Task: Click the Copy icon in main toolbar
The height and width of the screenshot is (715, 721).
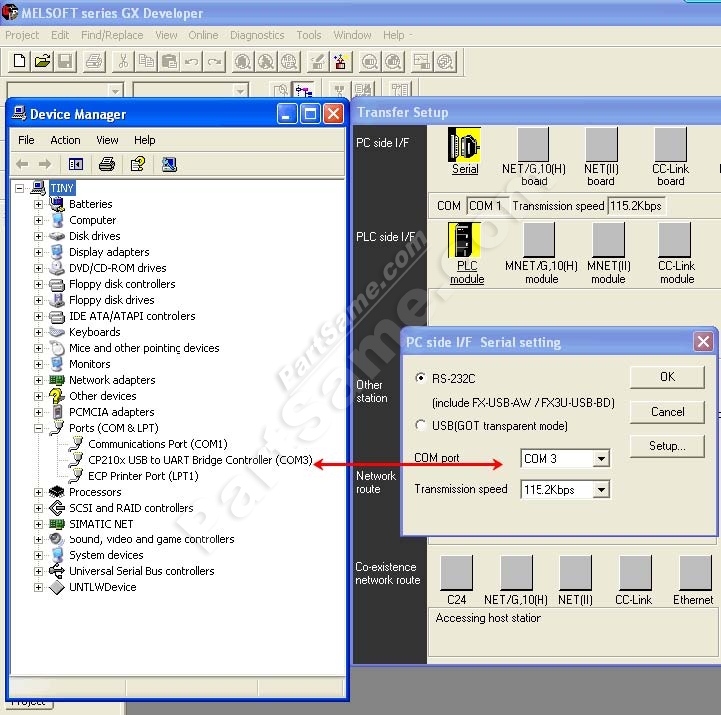Action: pos(146,61)
